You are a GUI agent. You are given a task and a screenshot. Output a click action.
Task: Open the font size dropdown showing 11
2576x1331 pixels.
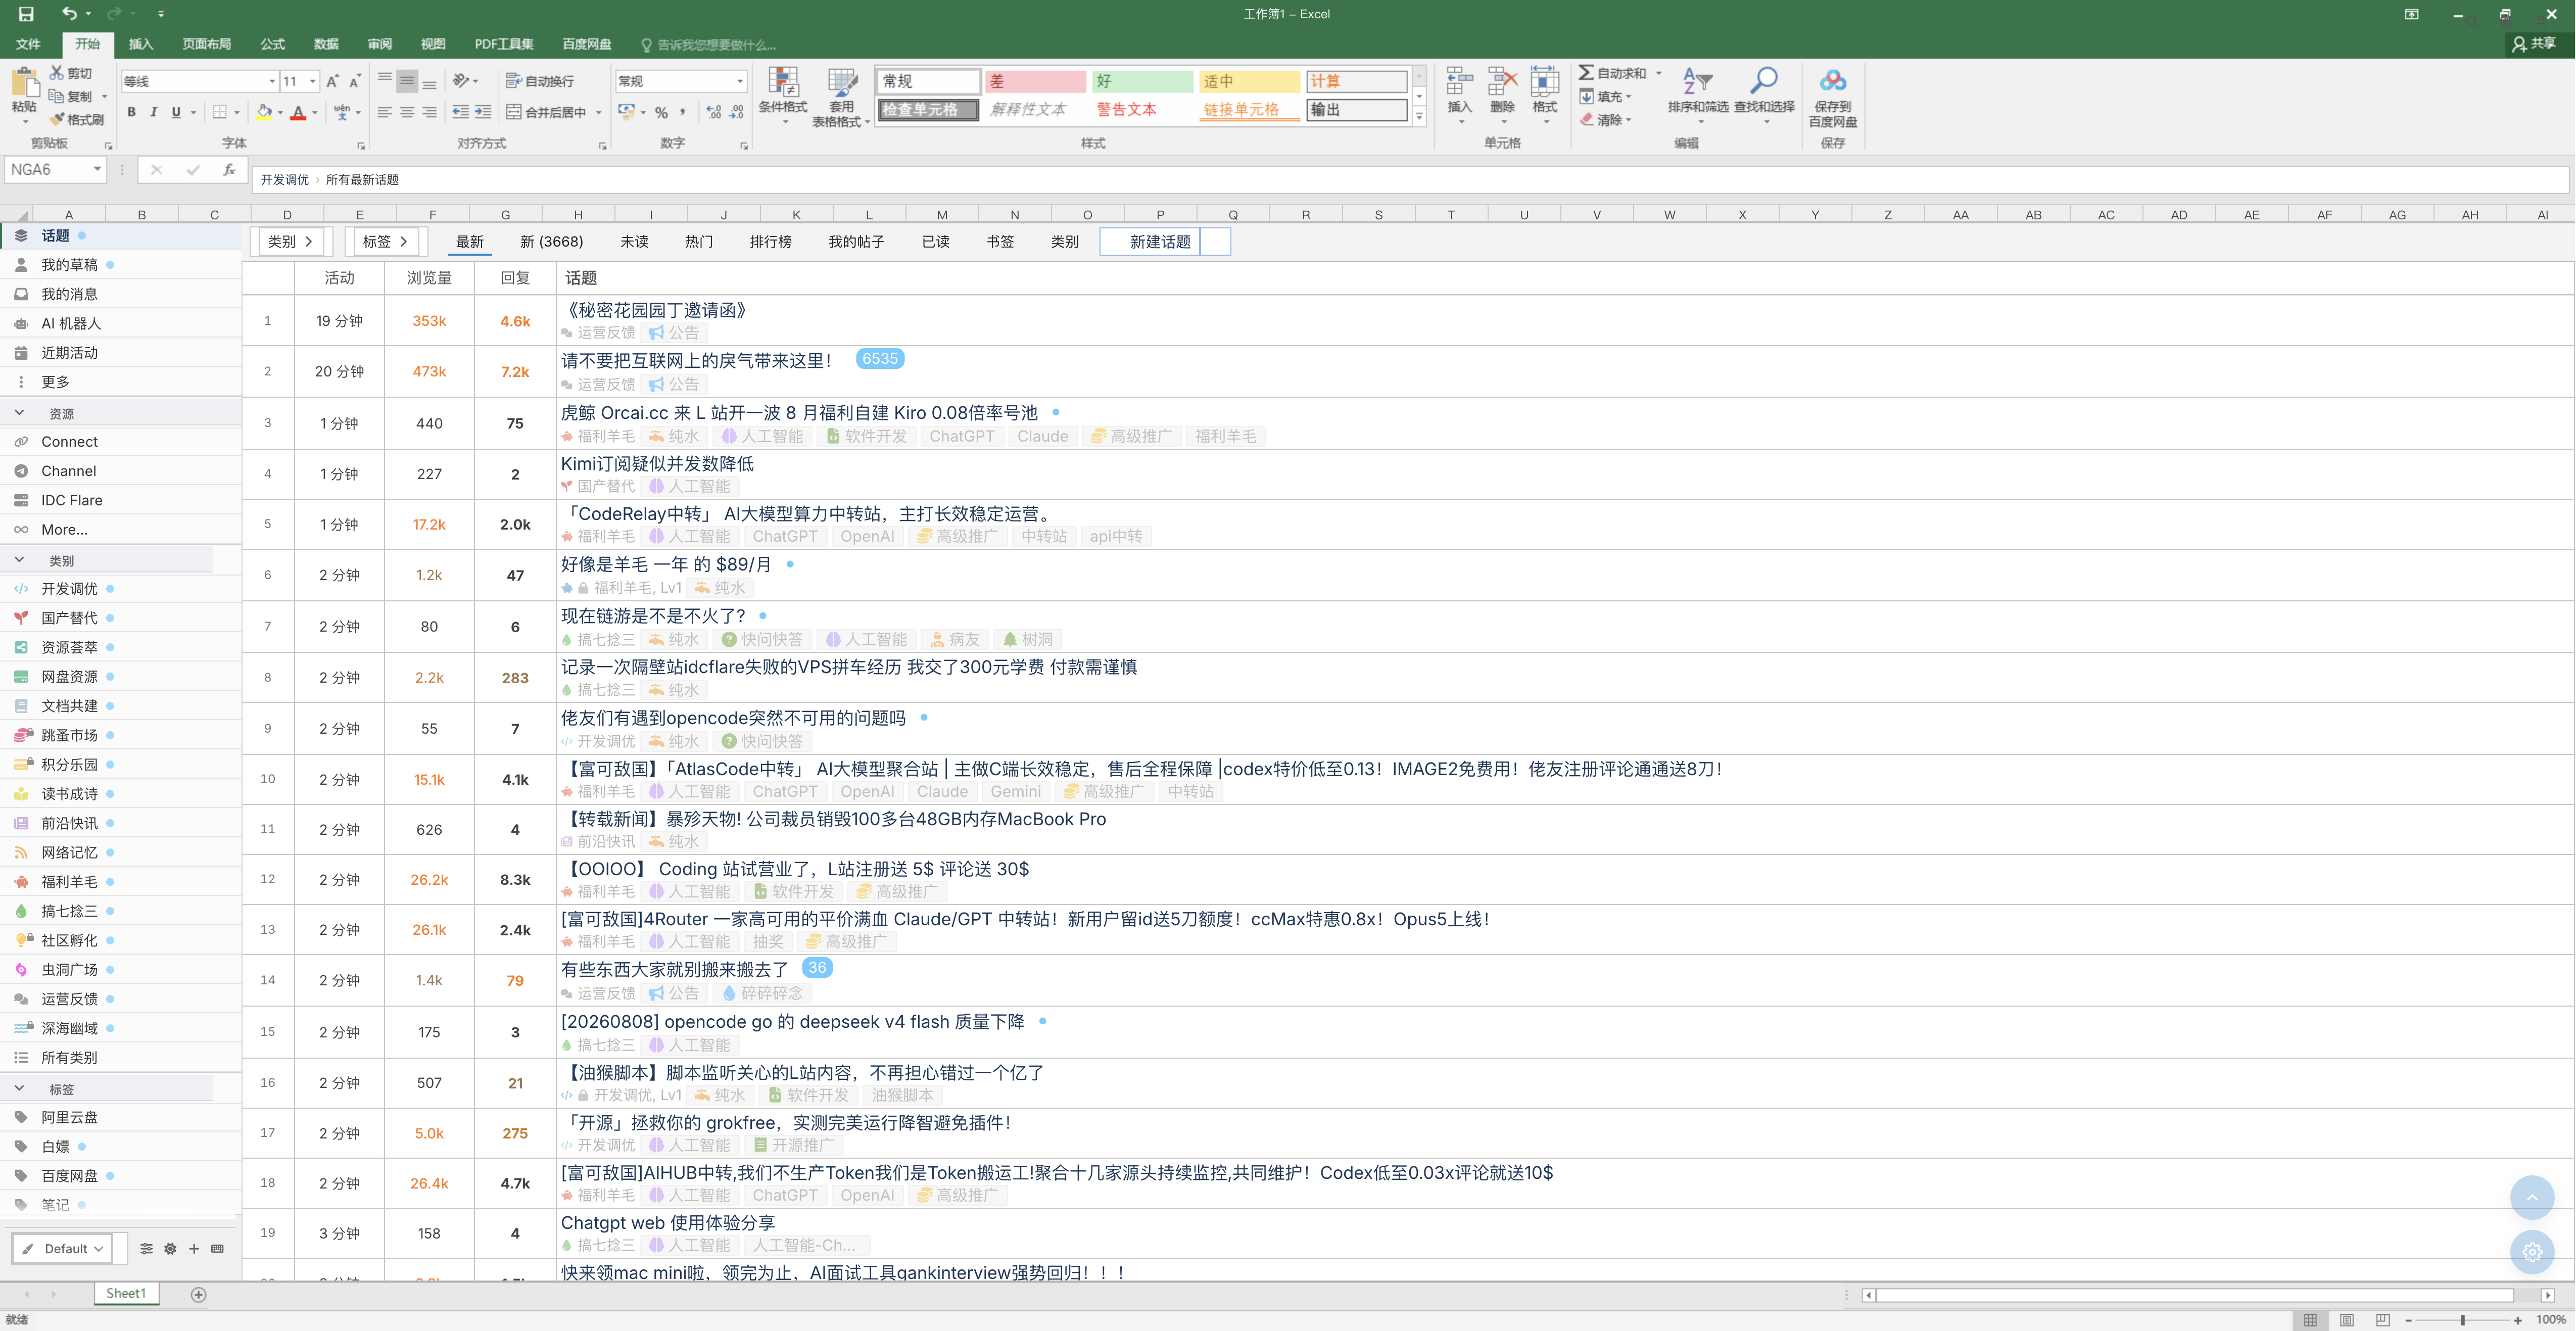tap(300, 81)
